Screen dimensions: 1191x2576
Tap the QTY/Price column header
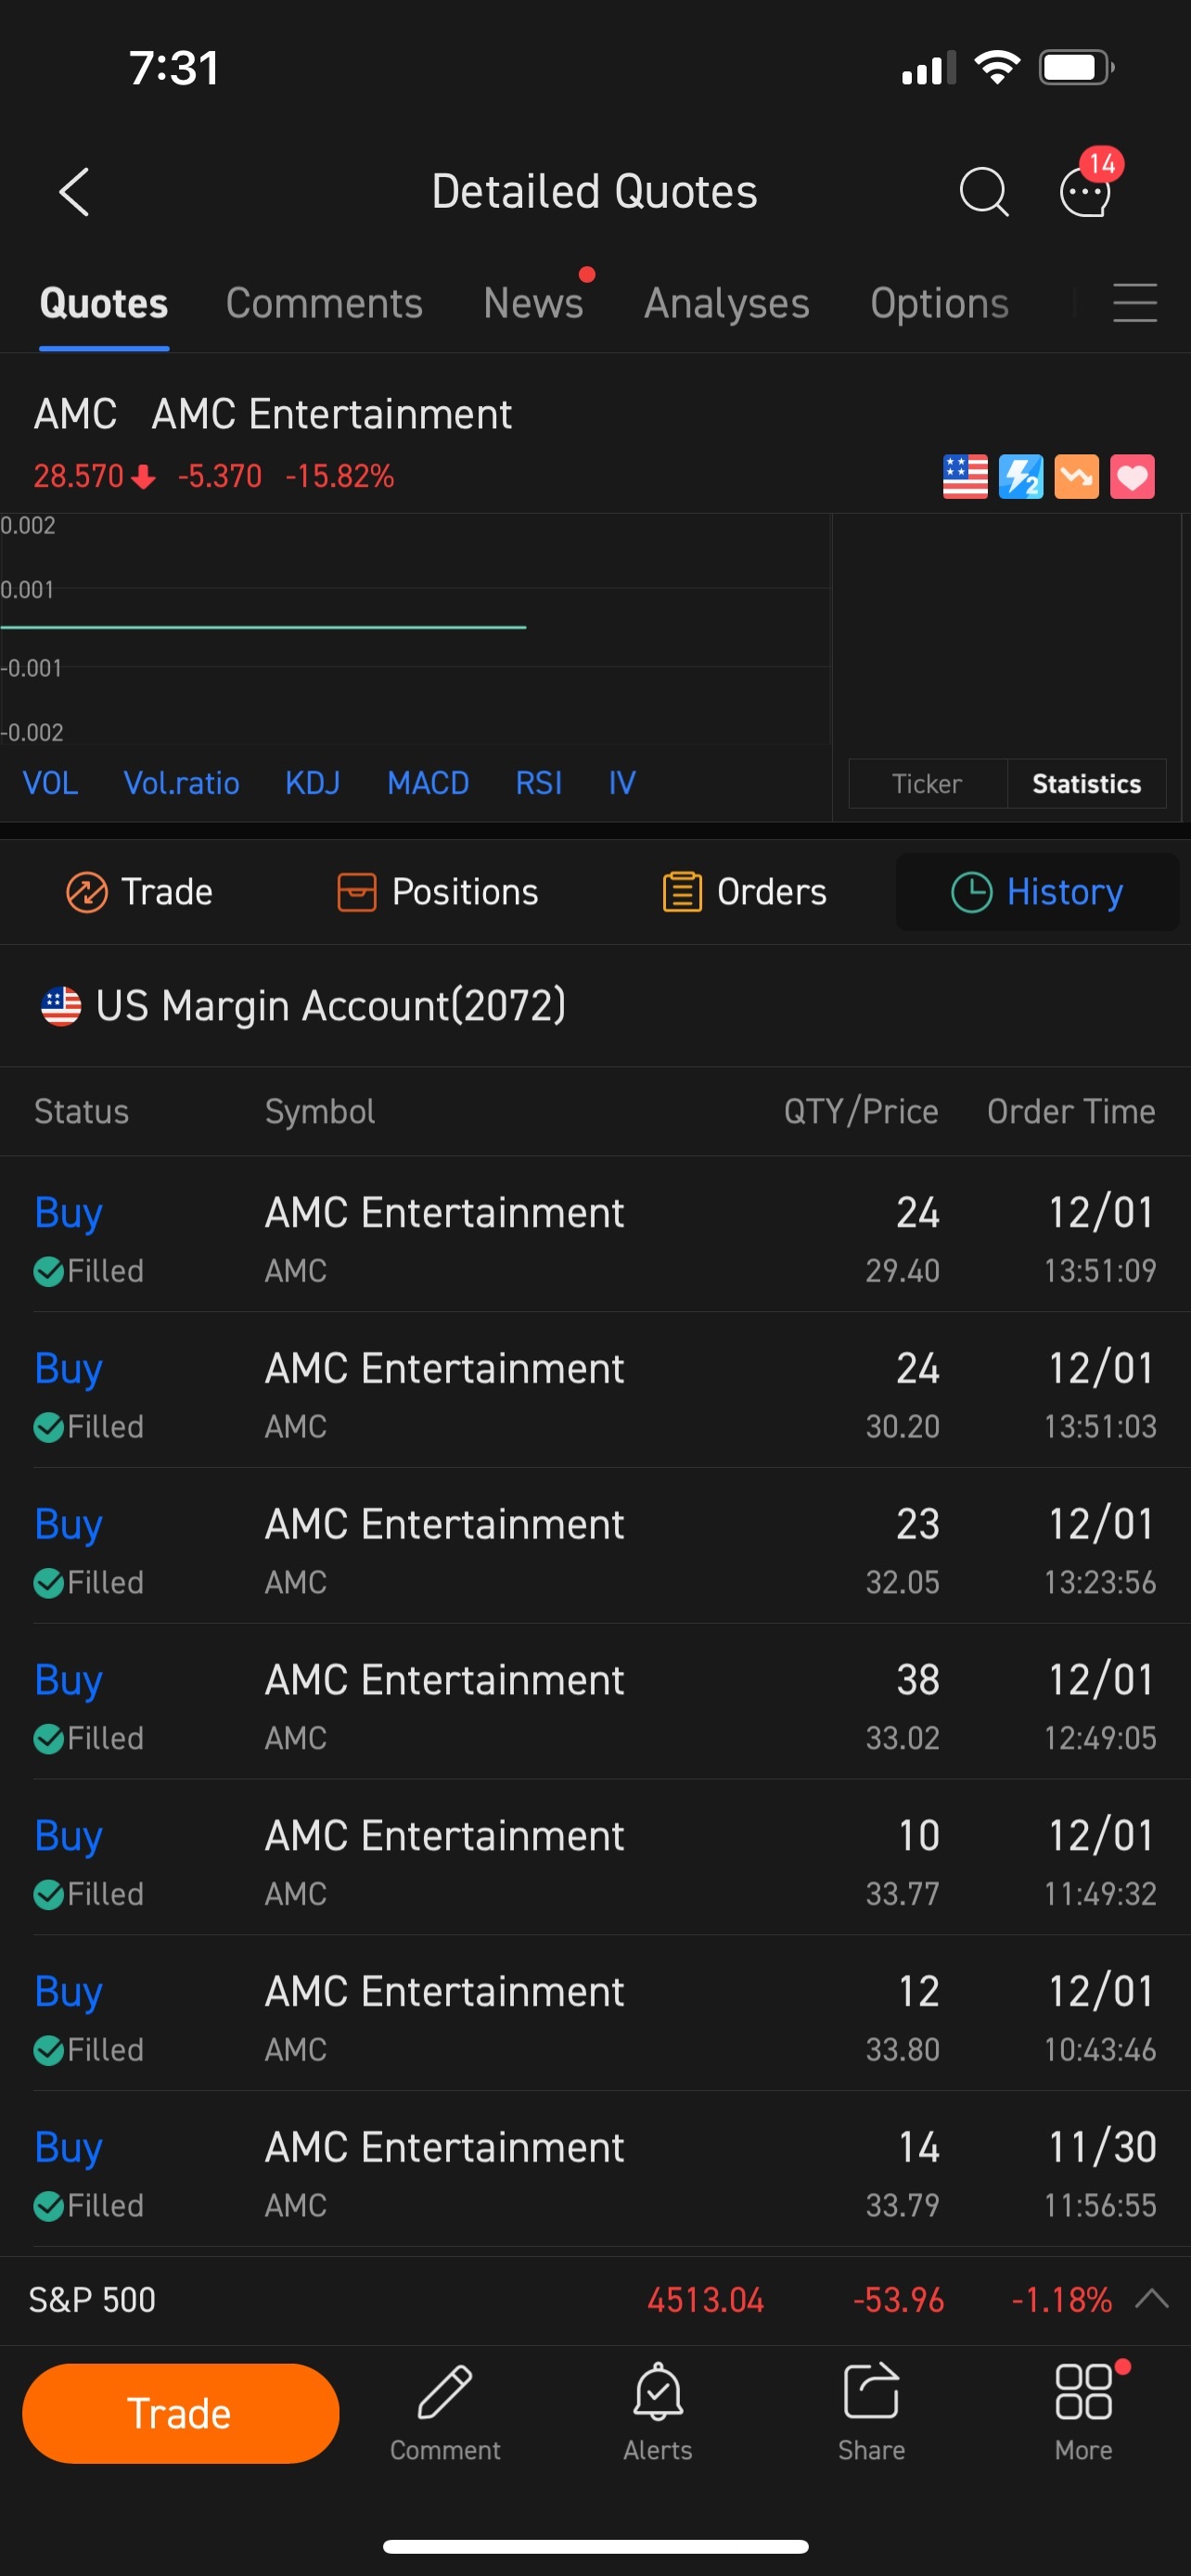[861, 1111]
